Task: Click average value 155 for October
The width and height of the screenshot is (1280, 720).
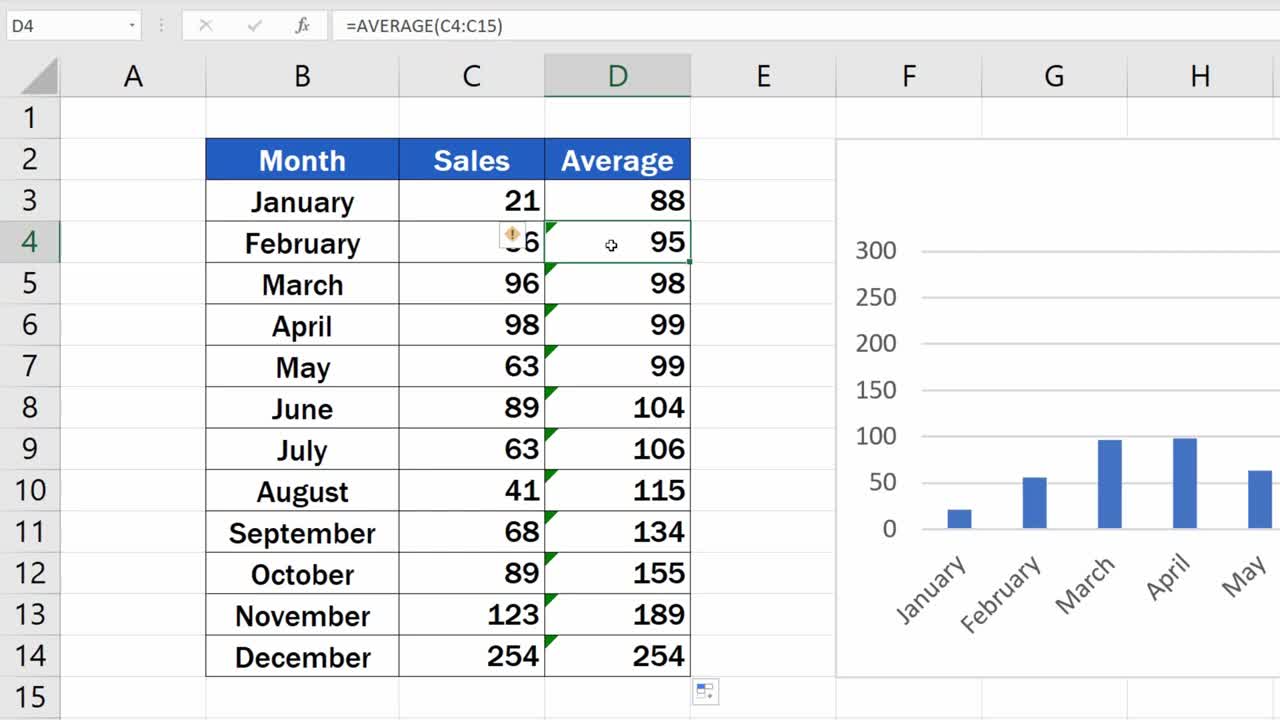Action: point(617,573)
